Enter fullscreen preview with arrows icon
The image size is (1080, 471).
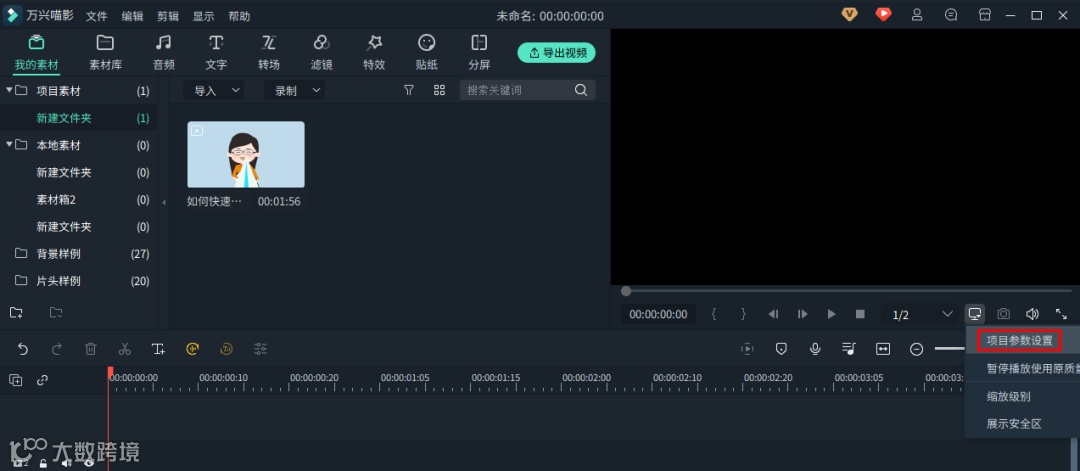coord(1061,314)
